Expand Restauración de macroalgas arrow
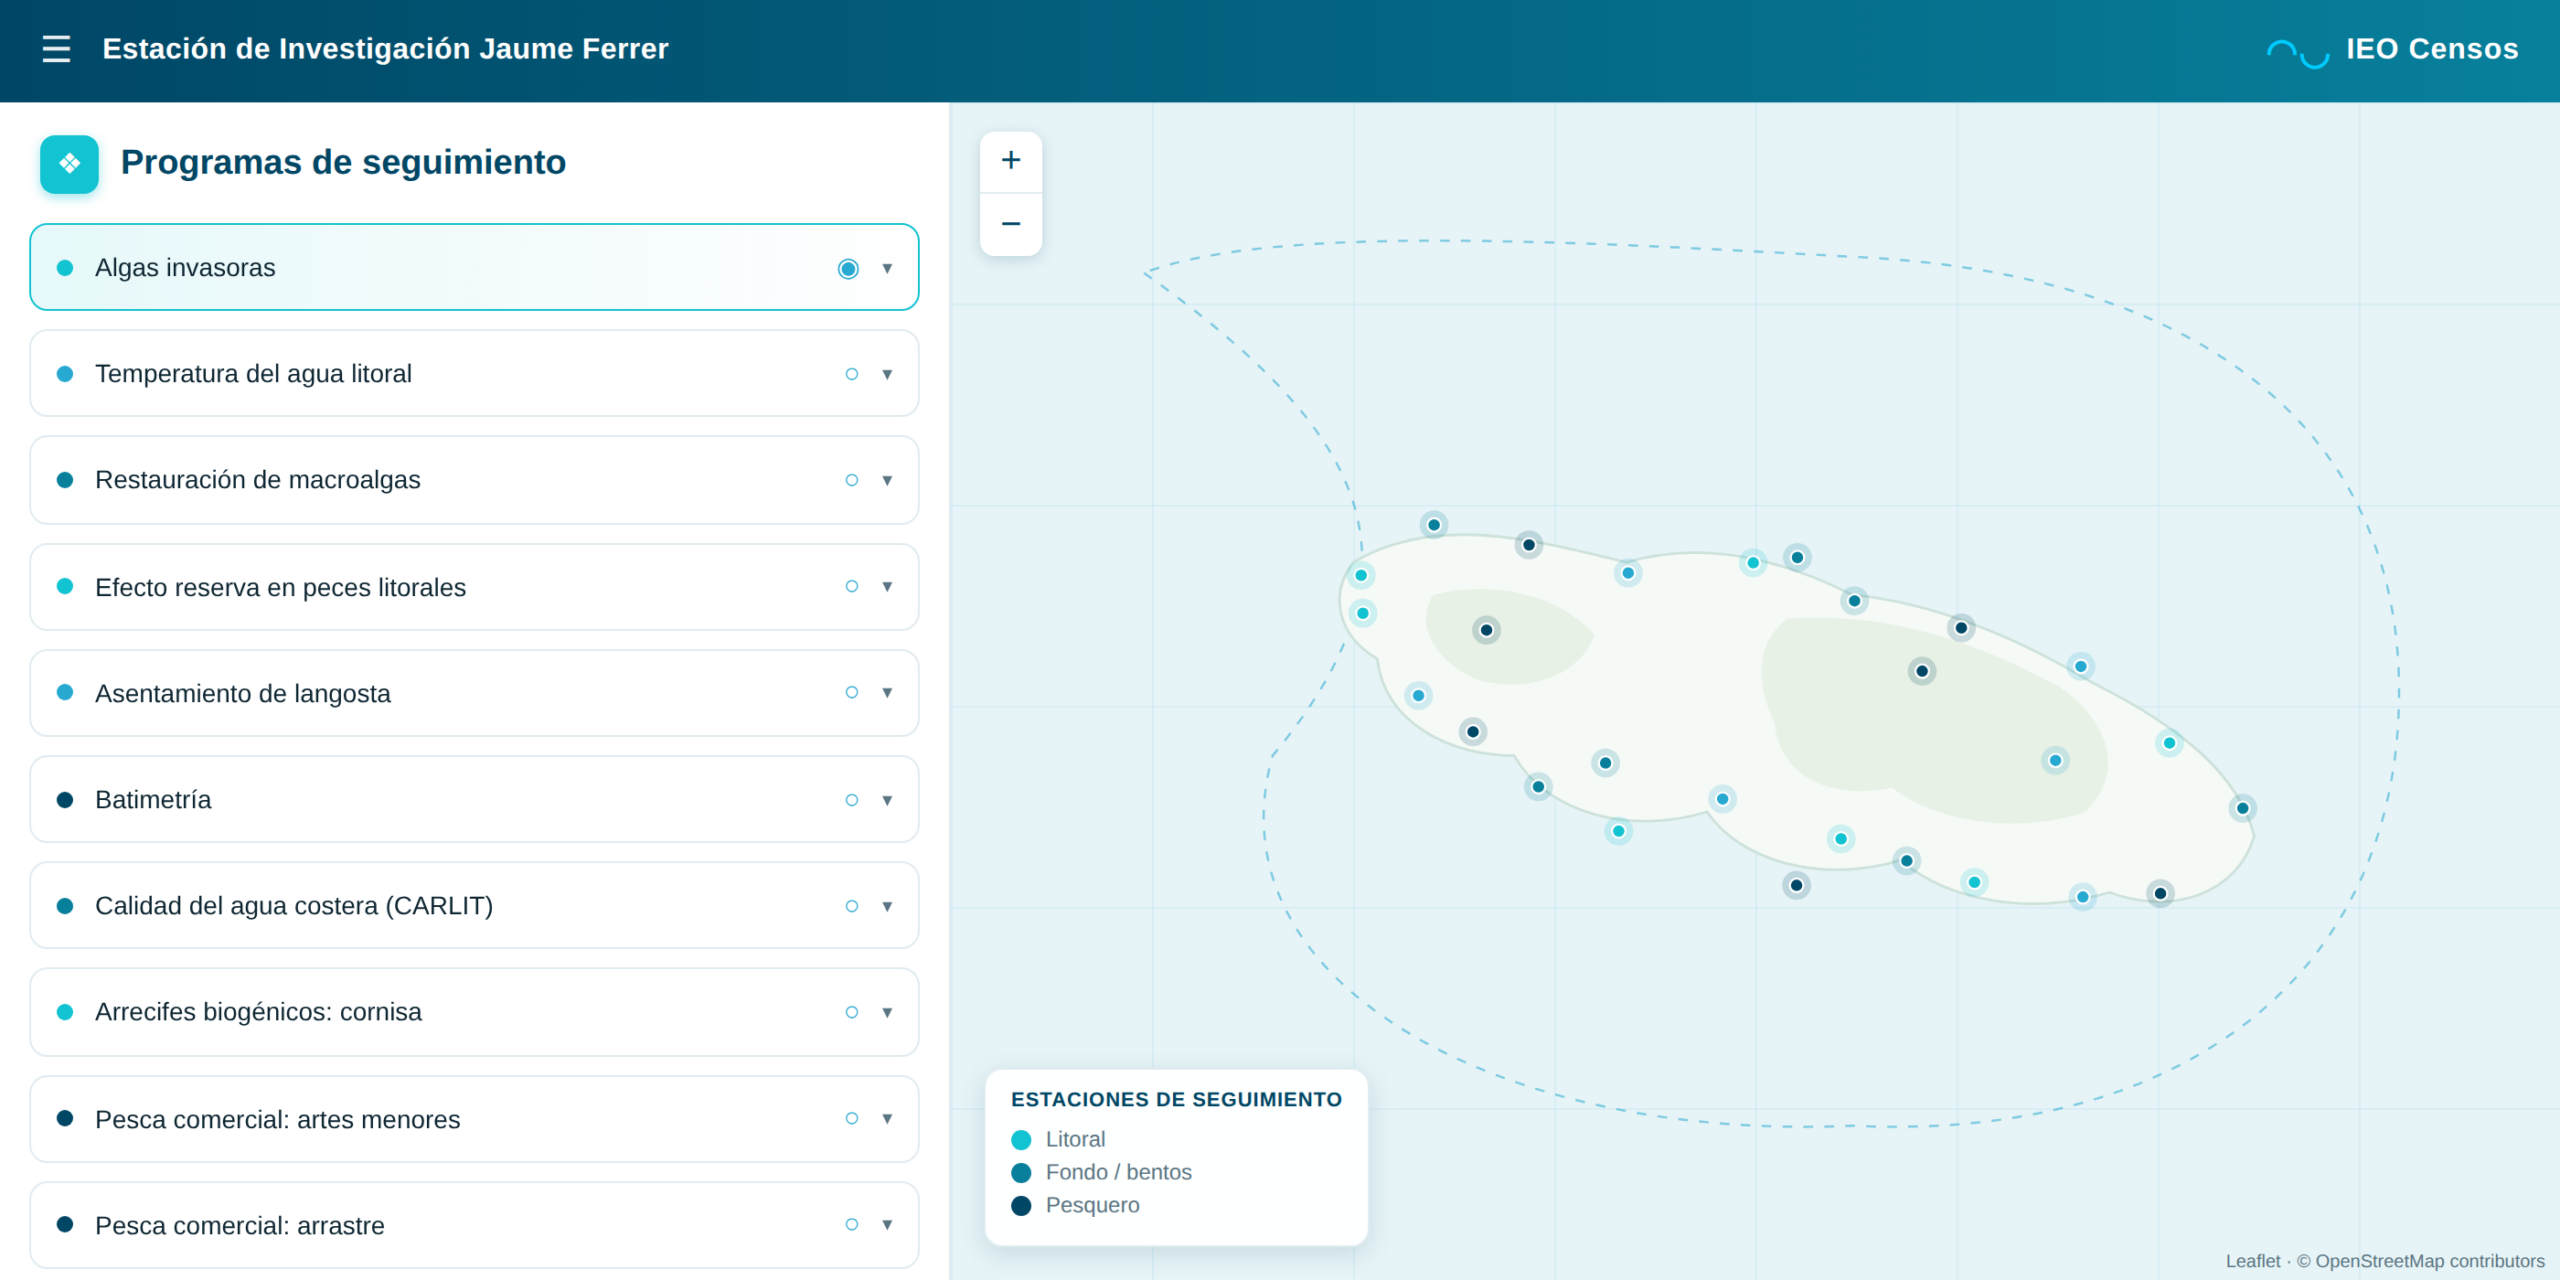The width and height of the screenshot is (2560, 1280). click(x=887, y=480)
